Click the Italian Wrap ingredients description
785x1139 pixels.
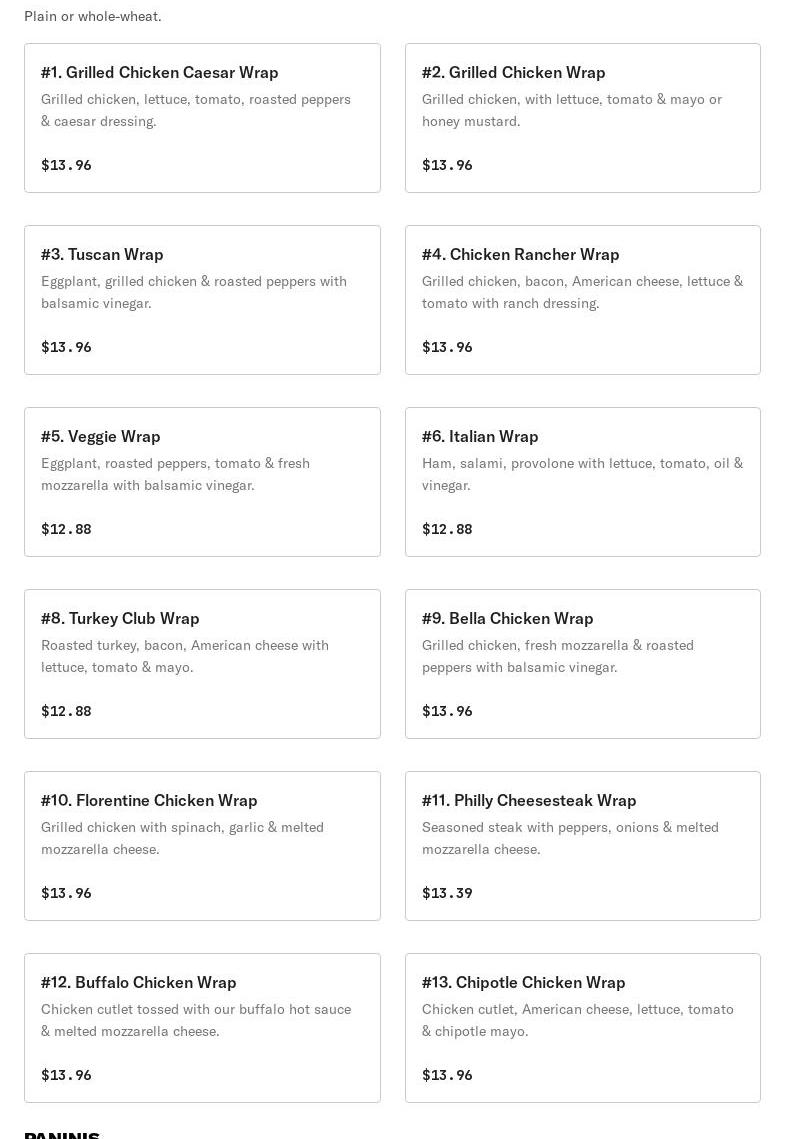click(582, 474)
